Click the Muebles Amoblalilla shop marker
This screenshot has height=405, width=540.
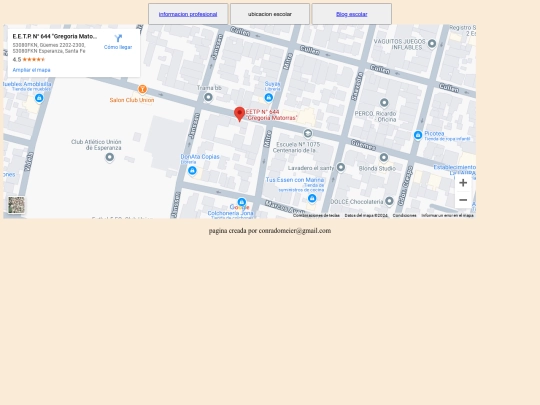click(39, 98)
